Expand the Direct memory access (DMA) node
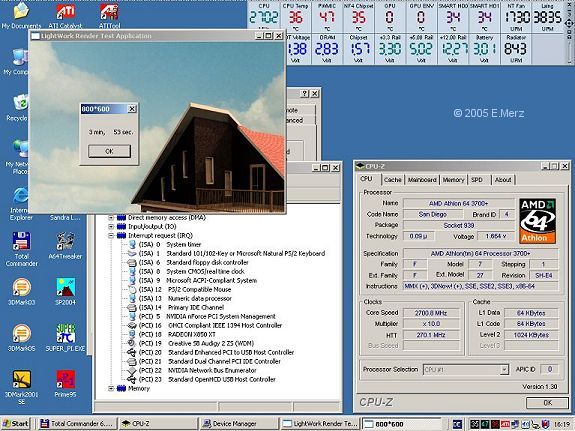575x431 pixels. (111, 218)
